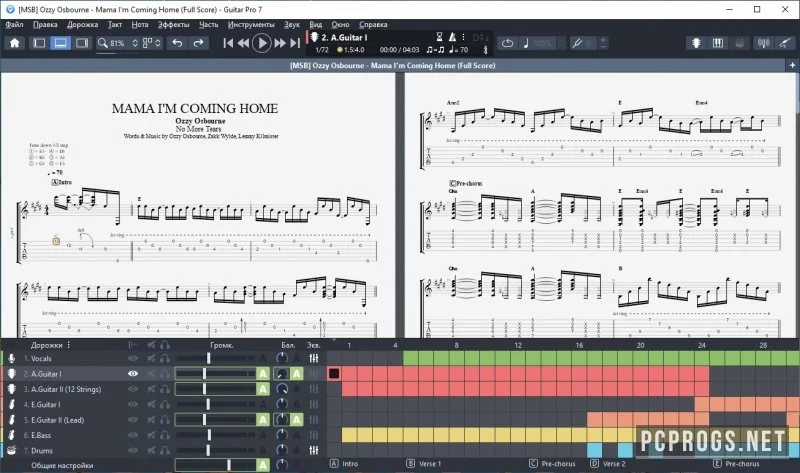Open the tuning fork tuner icon
800x473 pixels.
coord(577,43)
